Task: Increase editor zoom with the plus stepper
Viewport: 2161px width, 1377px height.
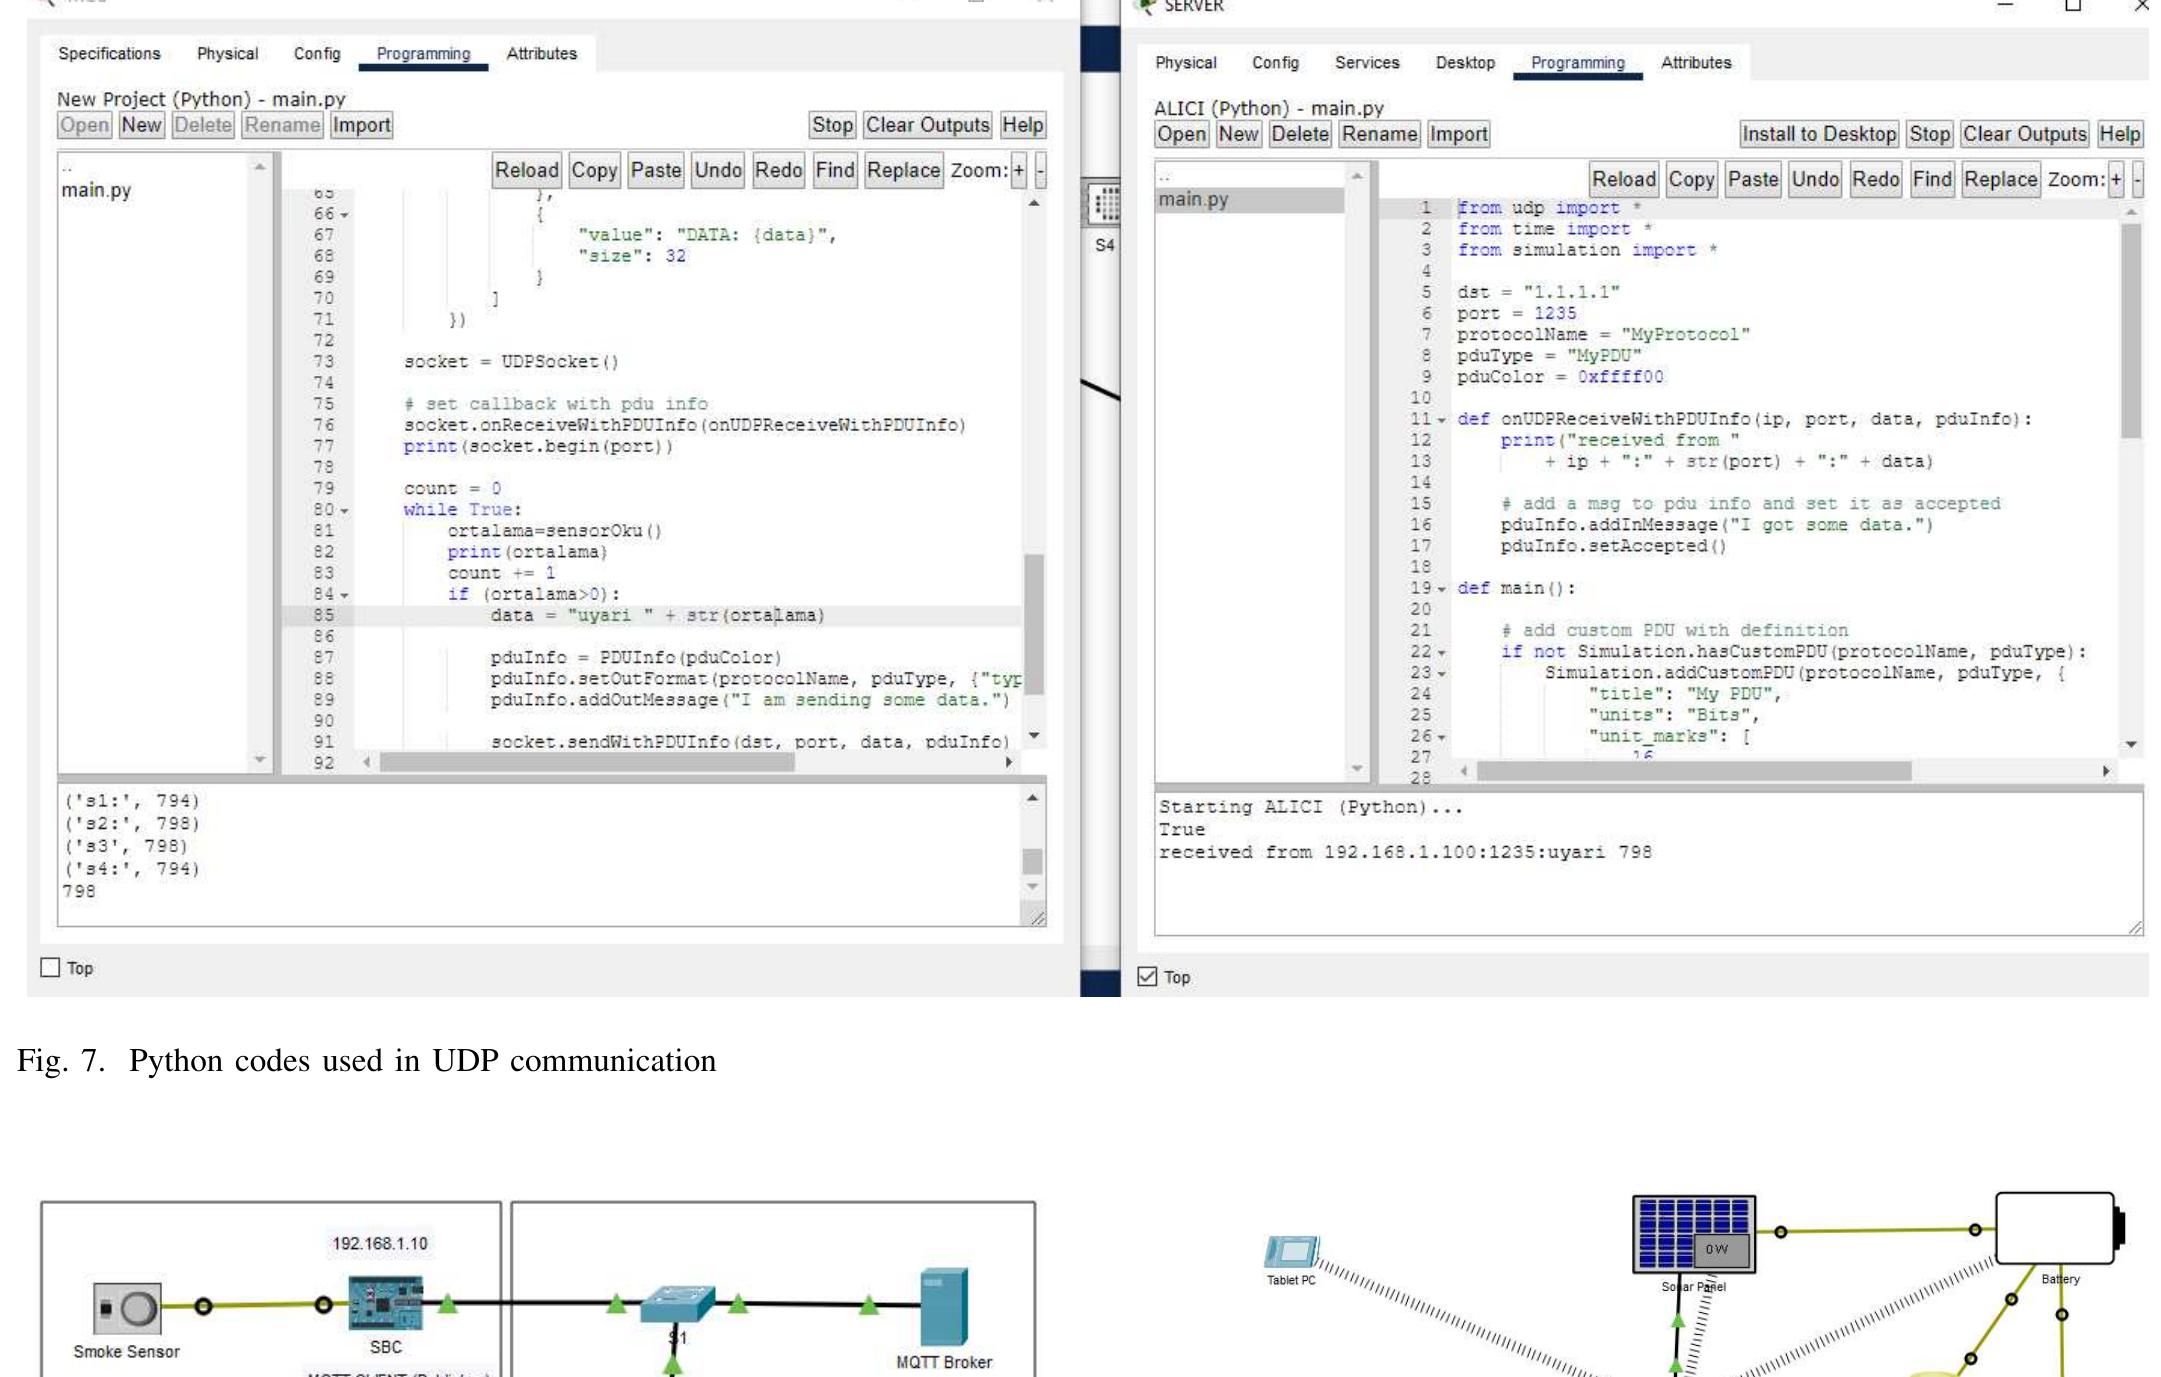Action: tap(1017, 170)
